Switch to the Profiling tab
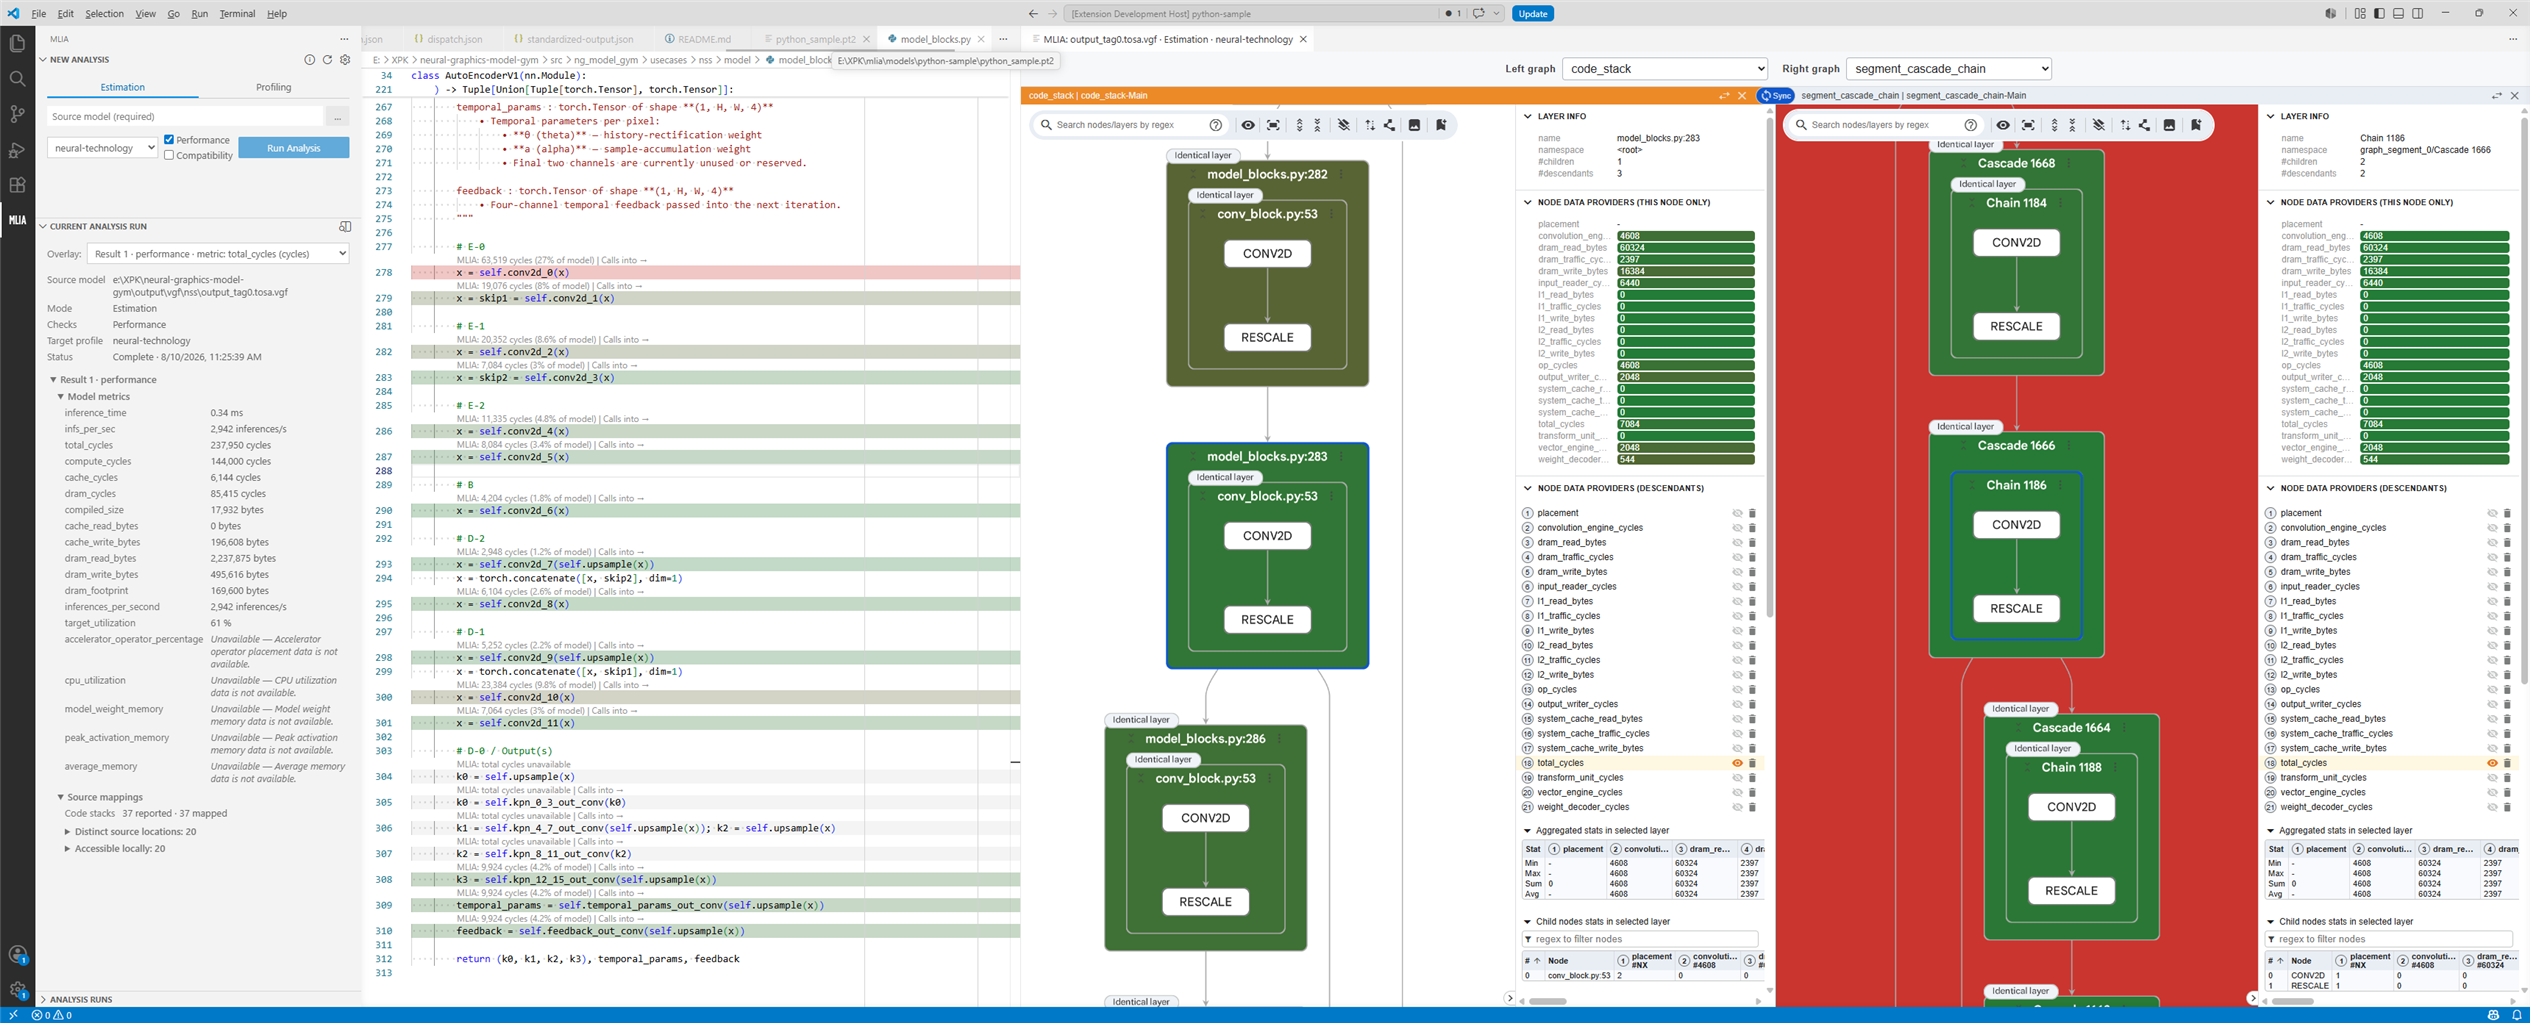 274,87
